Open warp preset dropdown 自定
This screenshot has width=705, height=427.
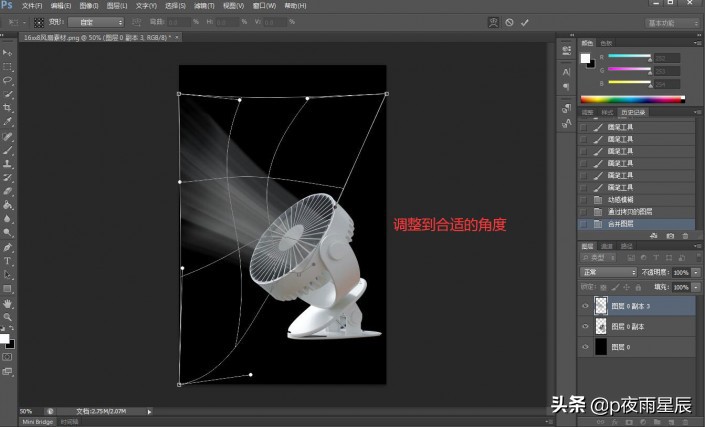[x=95, y=22]
